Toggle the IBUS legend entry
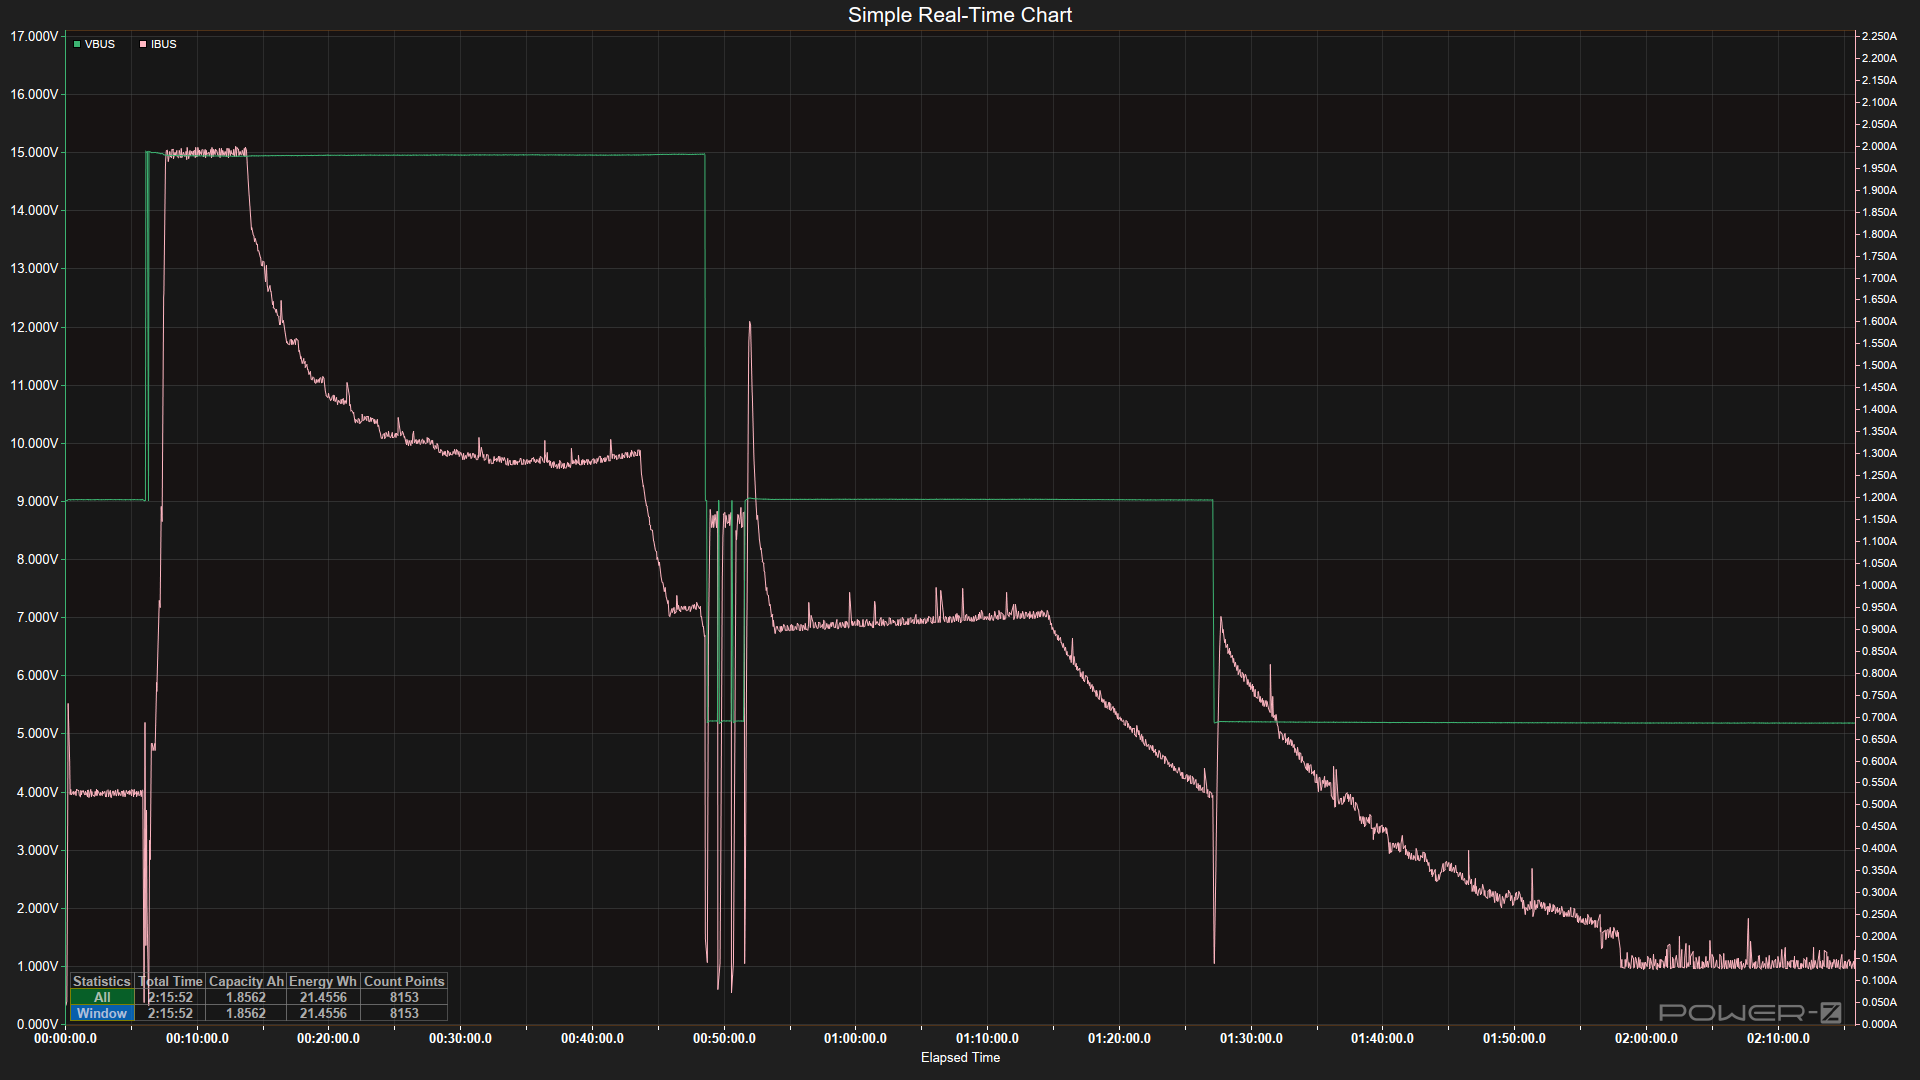Image resolution: width=1920 pixels, height=1080 pixels. (x=158, y=44)
